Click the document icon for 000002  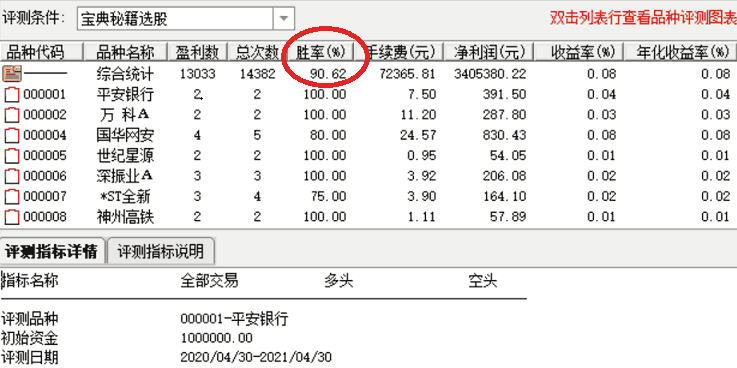point(12,115)
